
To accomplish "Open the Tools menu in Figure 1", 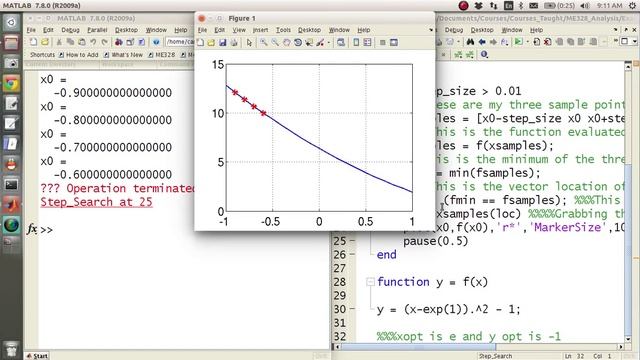I will point(283,30).
